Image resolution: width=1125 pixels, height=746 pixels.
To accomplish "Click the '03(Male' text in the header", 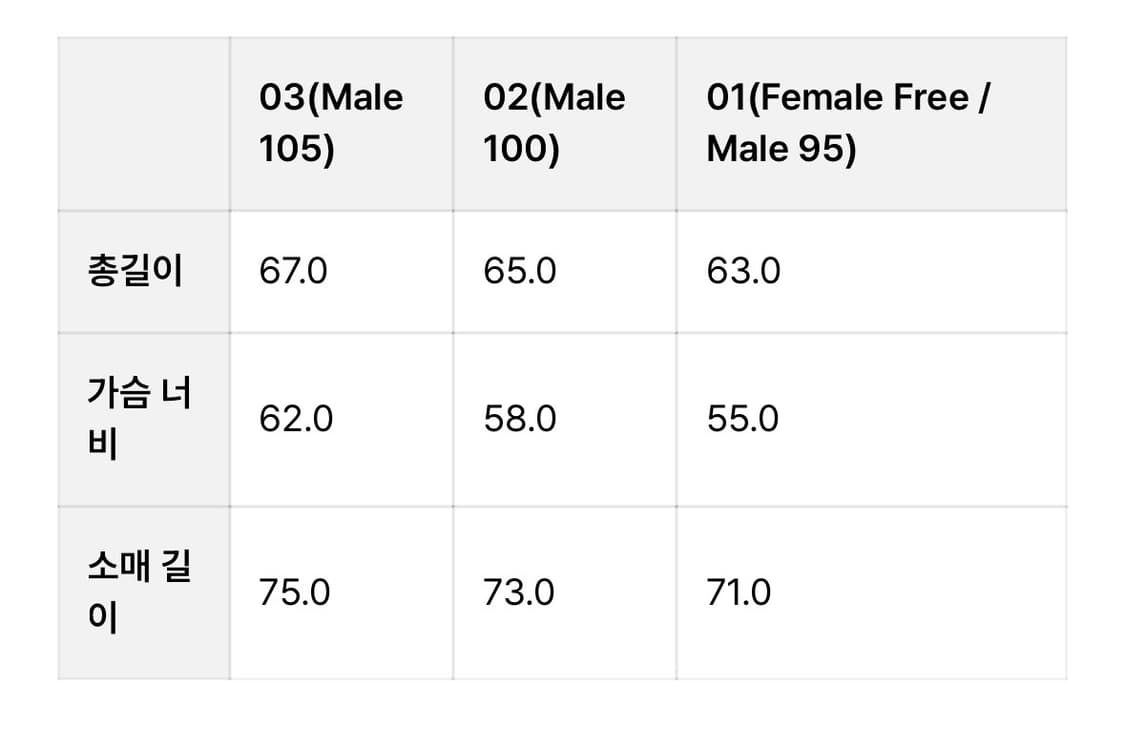I will 331,98.
